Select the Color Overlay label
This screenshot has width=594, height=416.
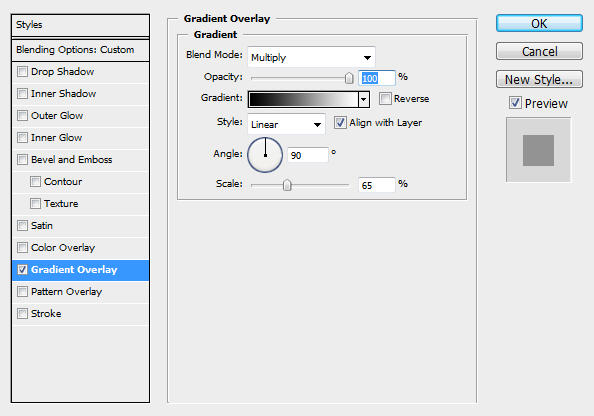tap(63, 247)
